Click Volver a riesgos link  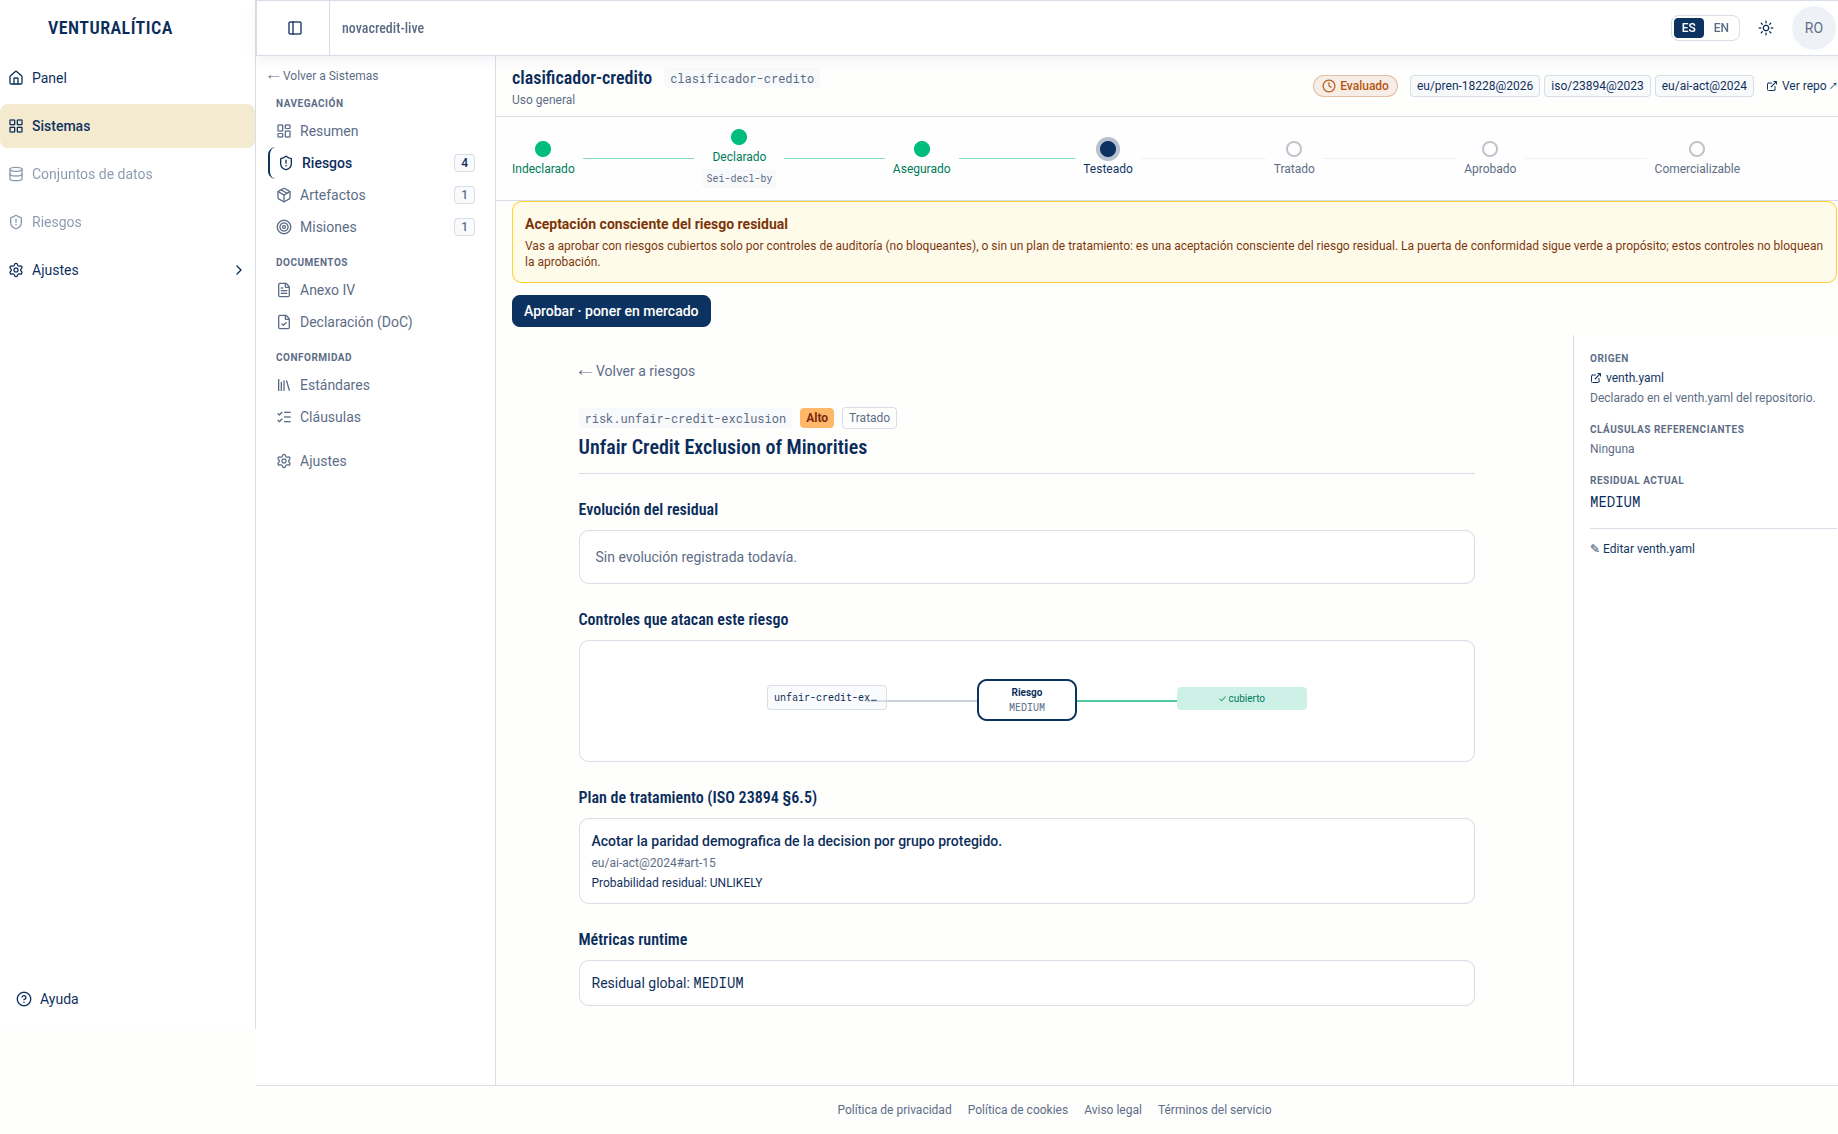pos(637,371)
